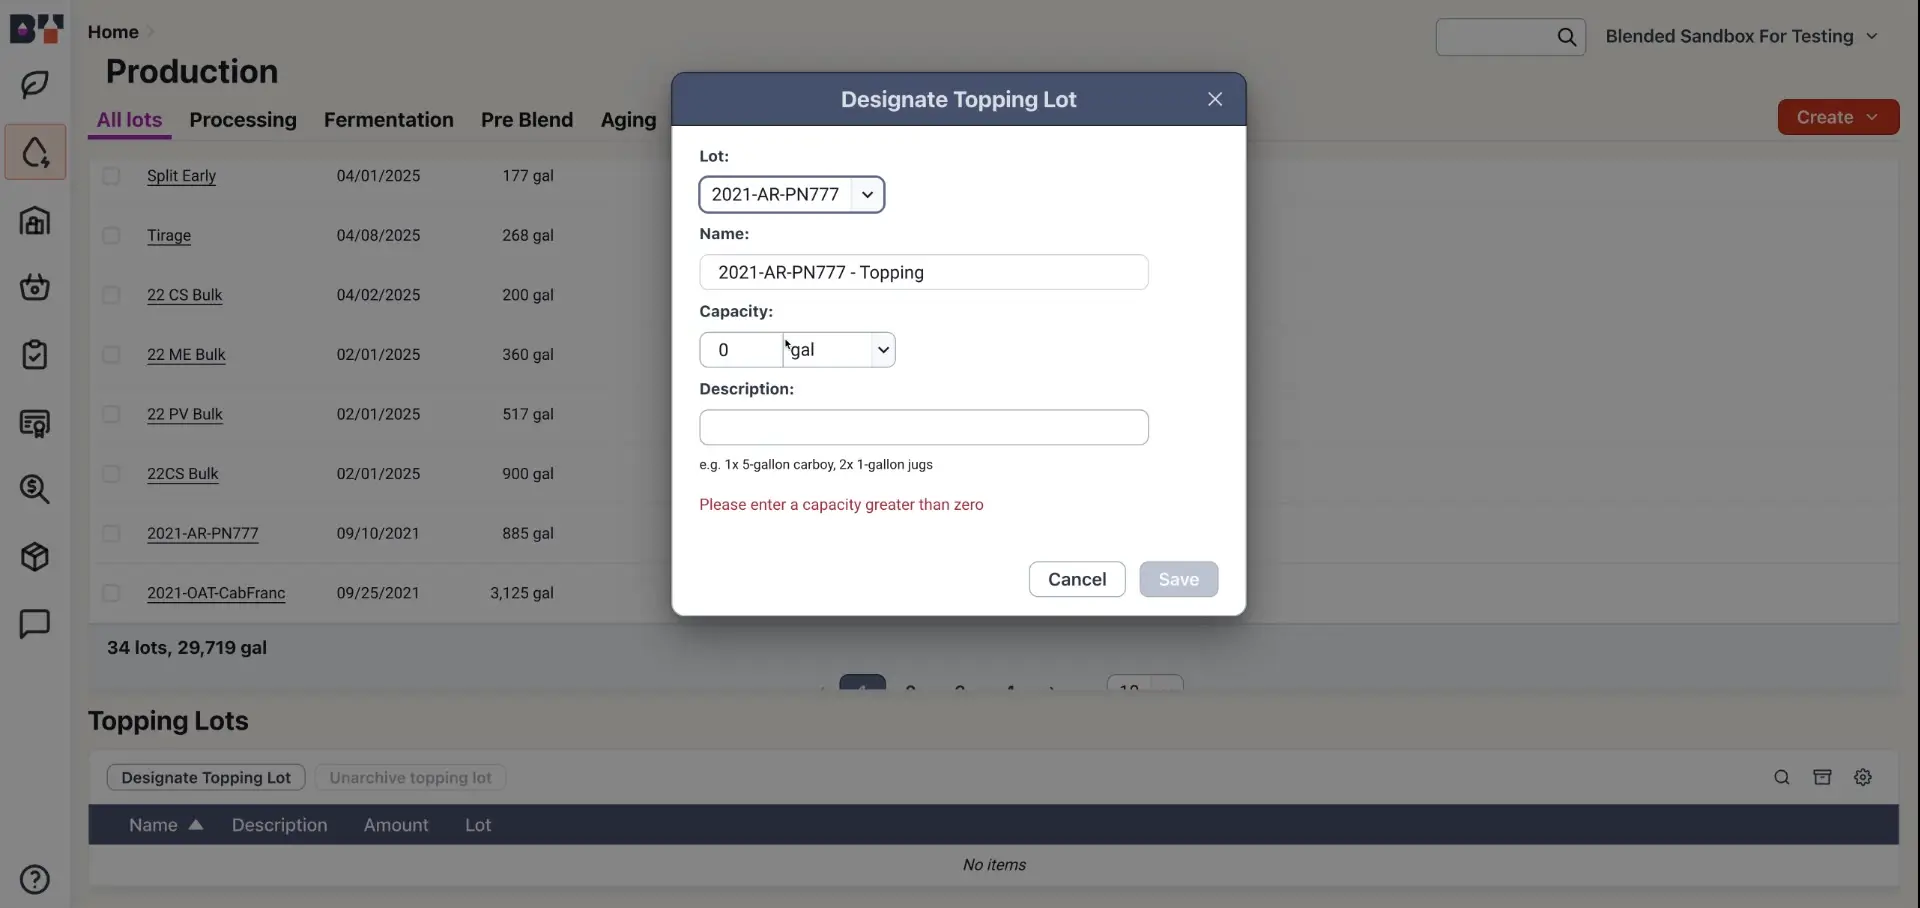The width and height of the screenshot is (1920, 908).
Task: Open the package box icon in sidebar
Action: tap(35, 557)
